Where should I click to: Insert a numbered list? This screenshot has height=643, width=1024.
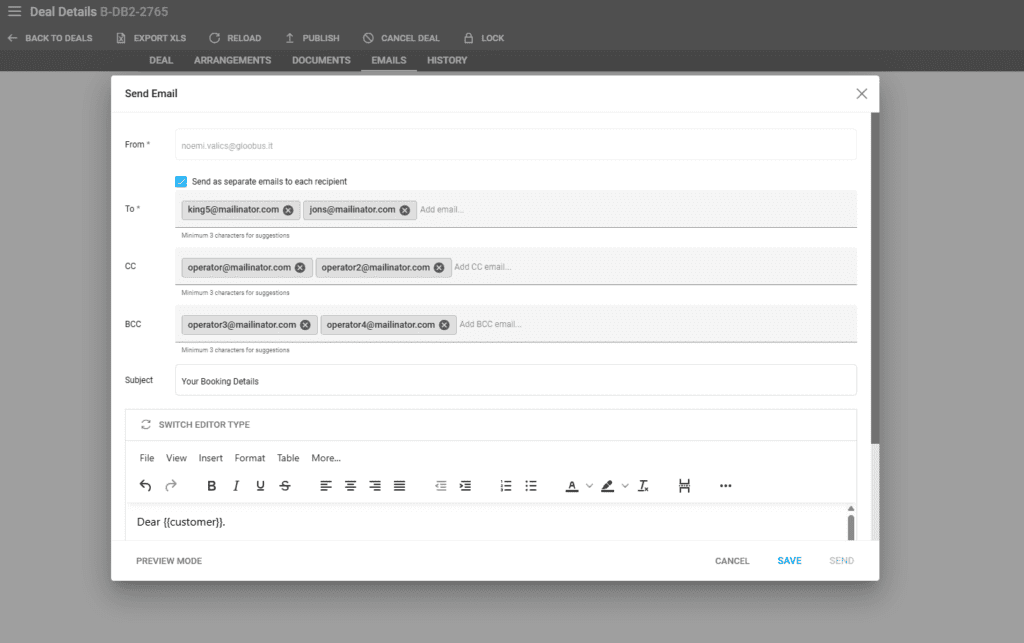pos(506,486)
